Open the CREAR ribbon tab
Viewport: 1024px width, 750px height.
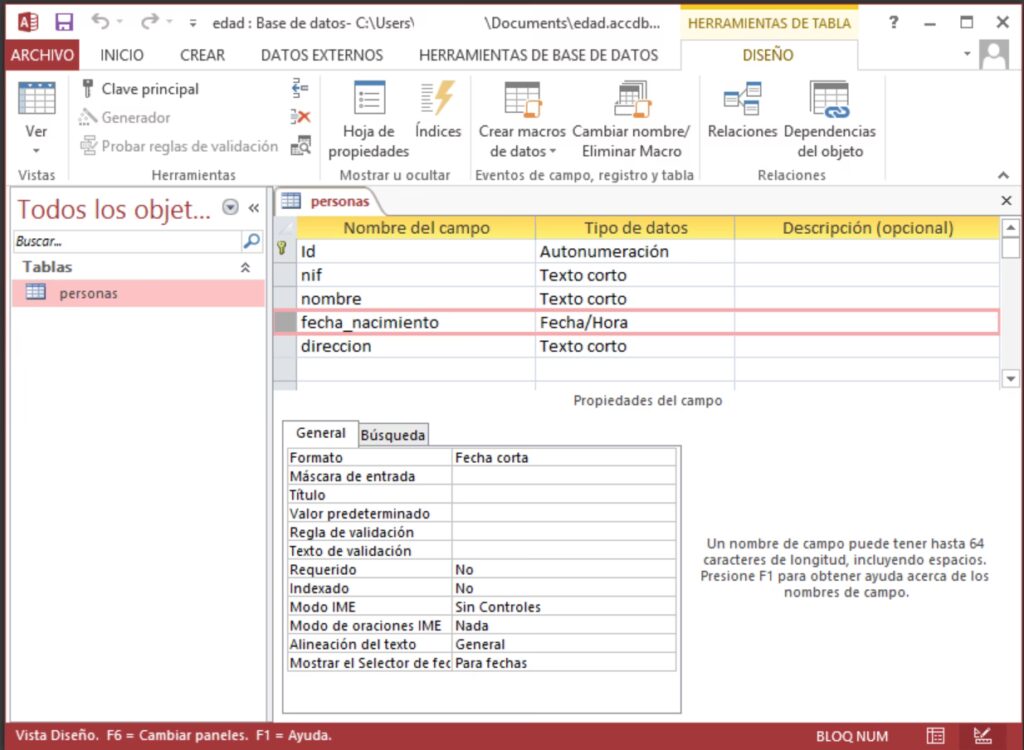[202, 55]
